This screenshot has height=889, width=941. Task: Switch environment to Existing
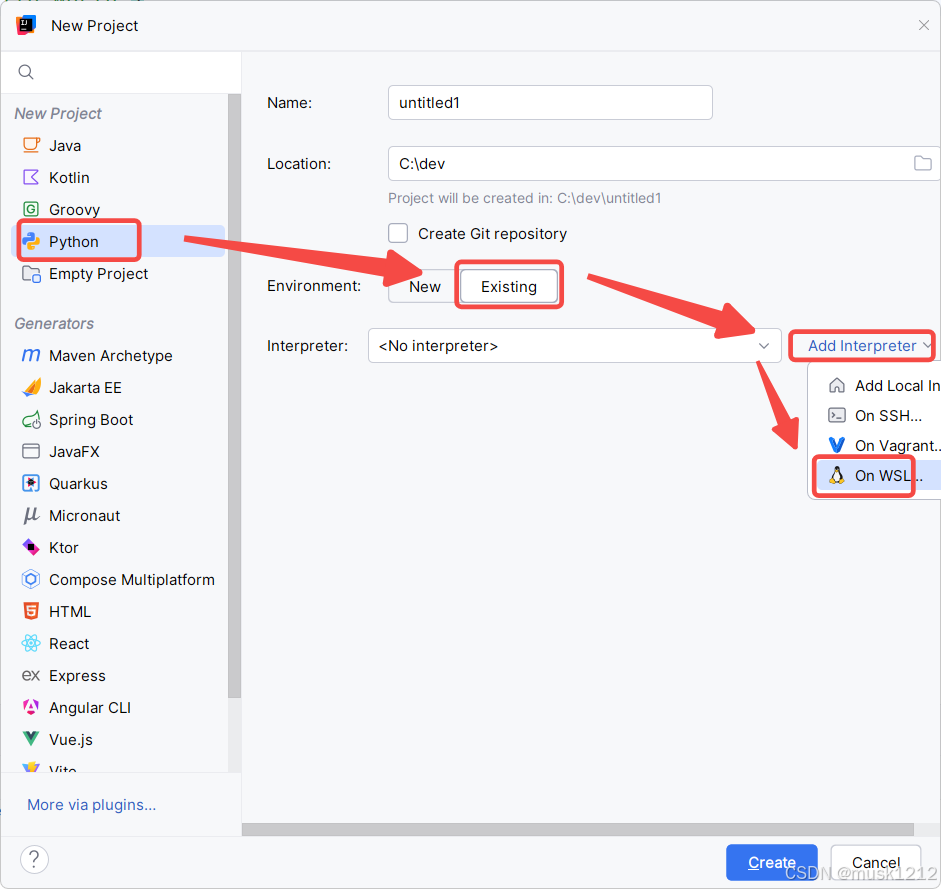pos(508,286)
